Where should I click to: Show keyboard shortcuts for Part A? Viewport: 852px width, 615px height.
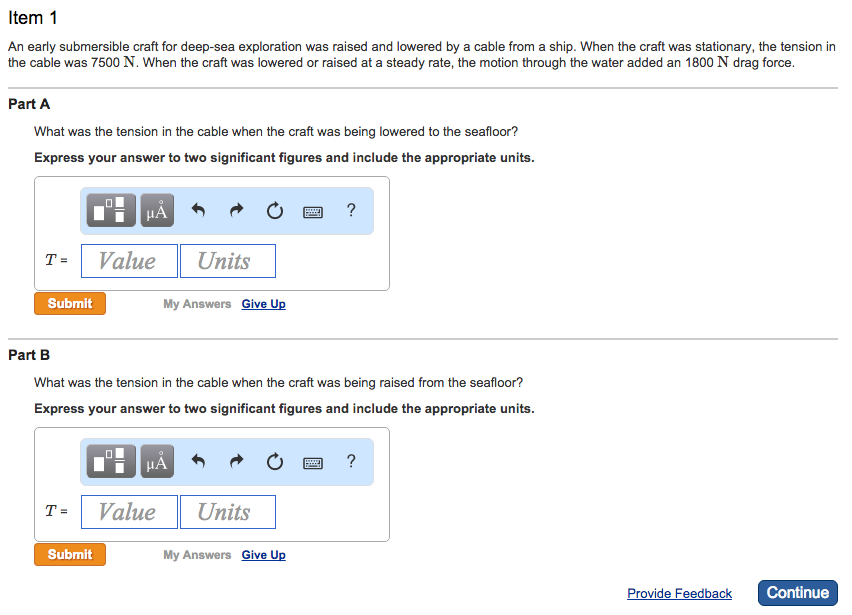pos(313,210)
